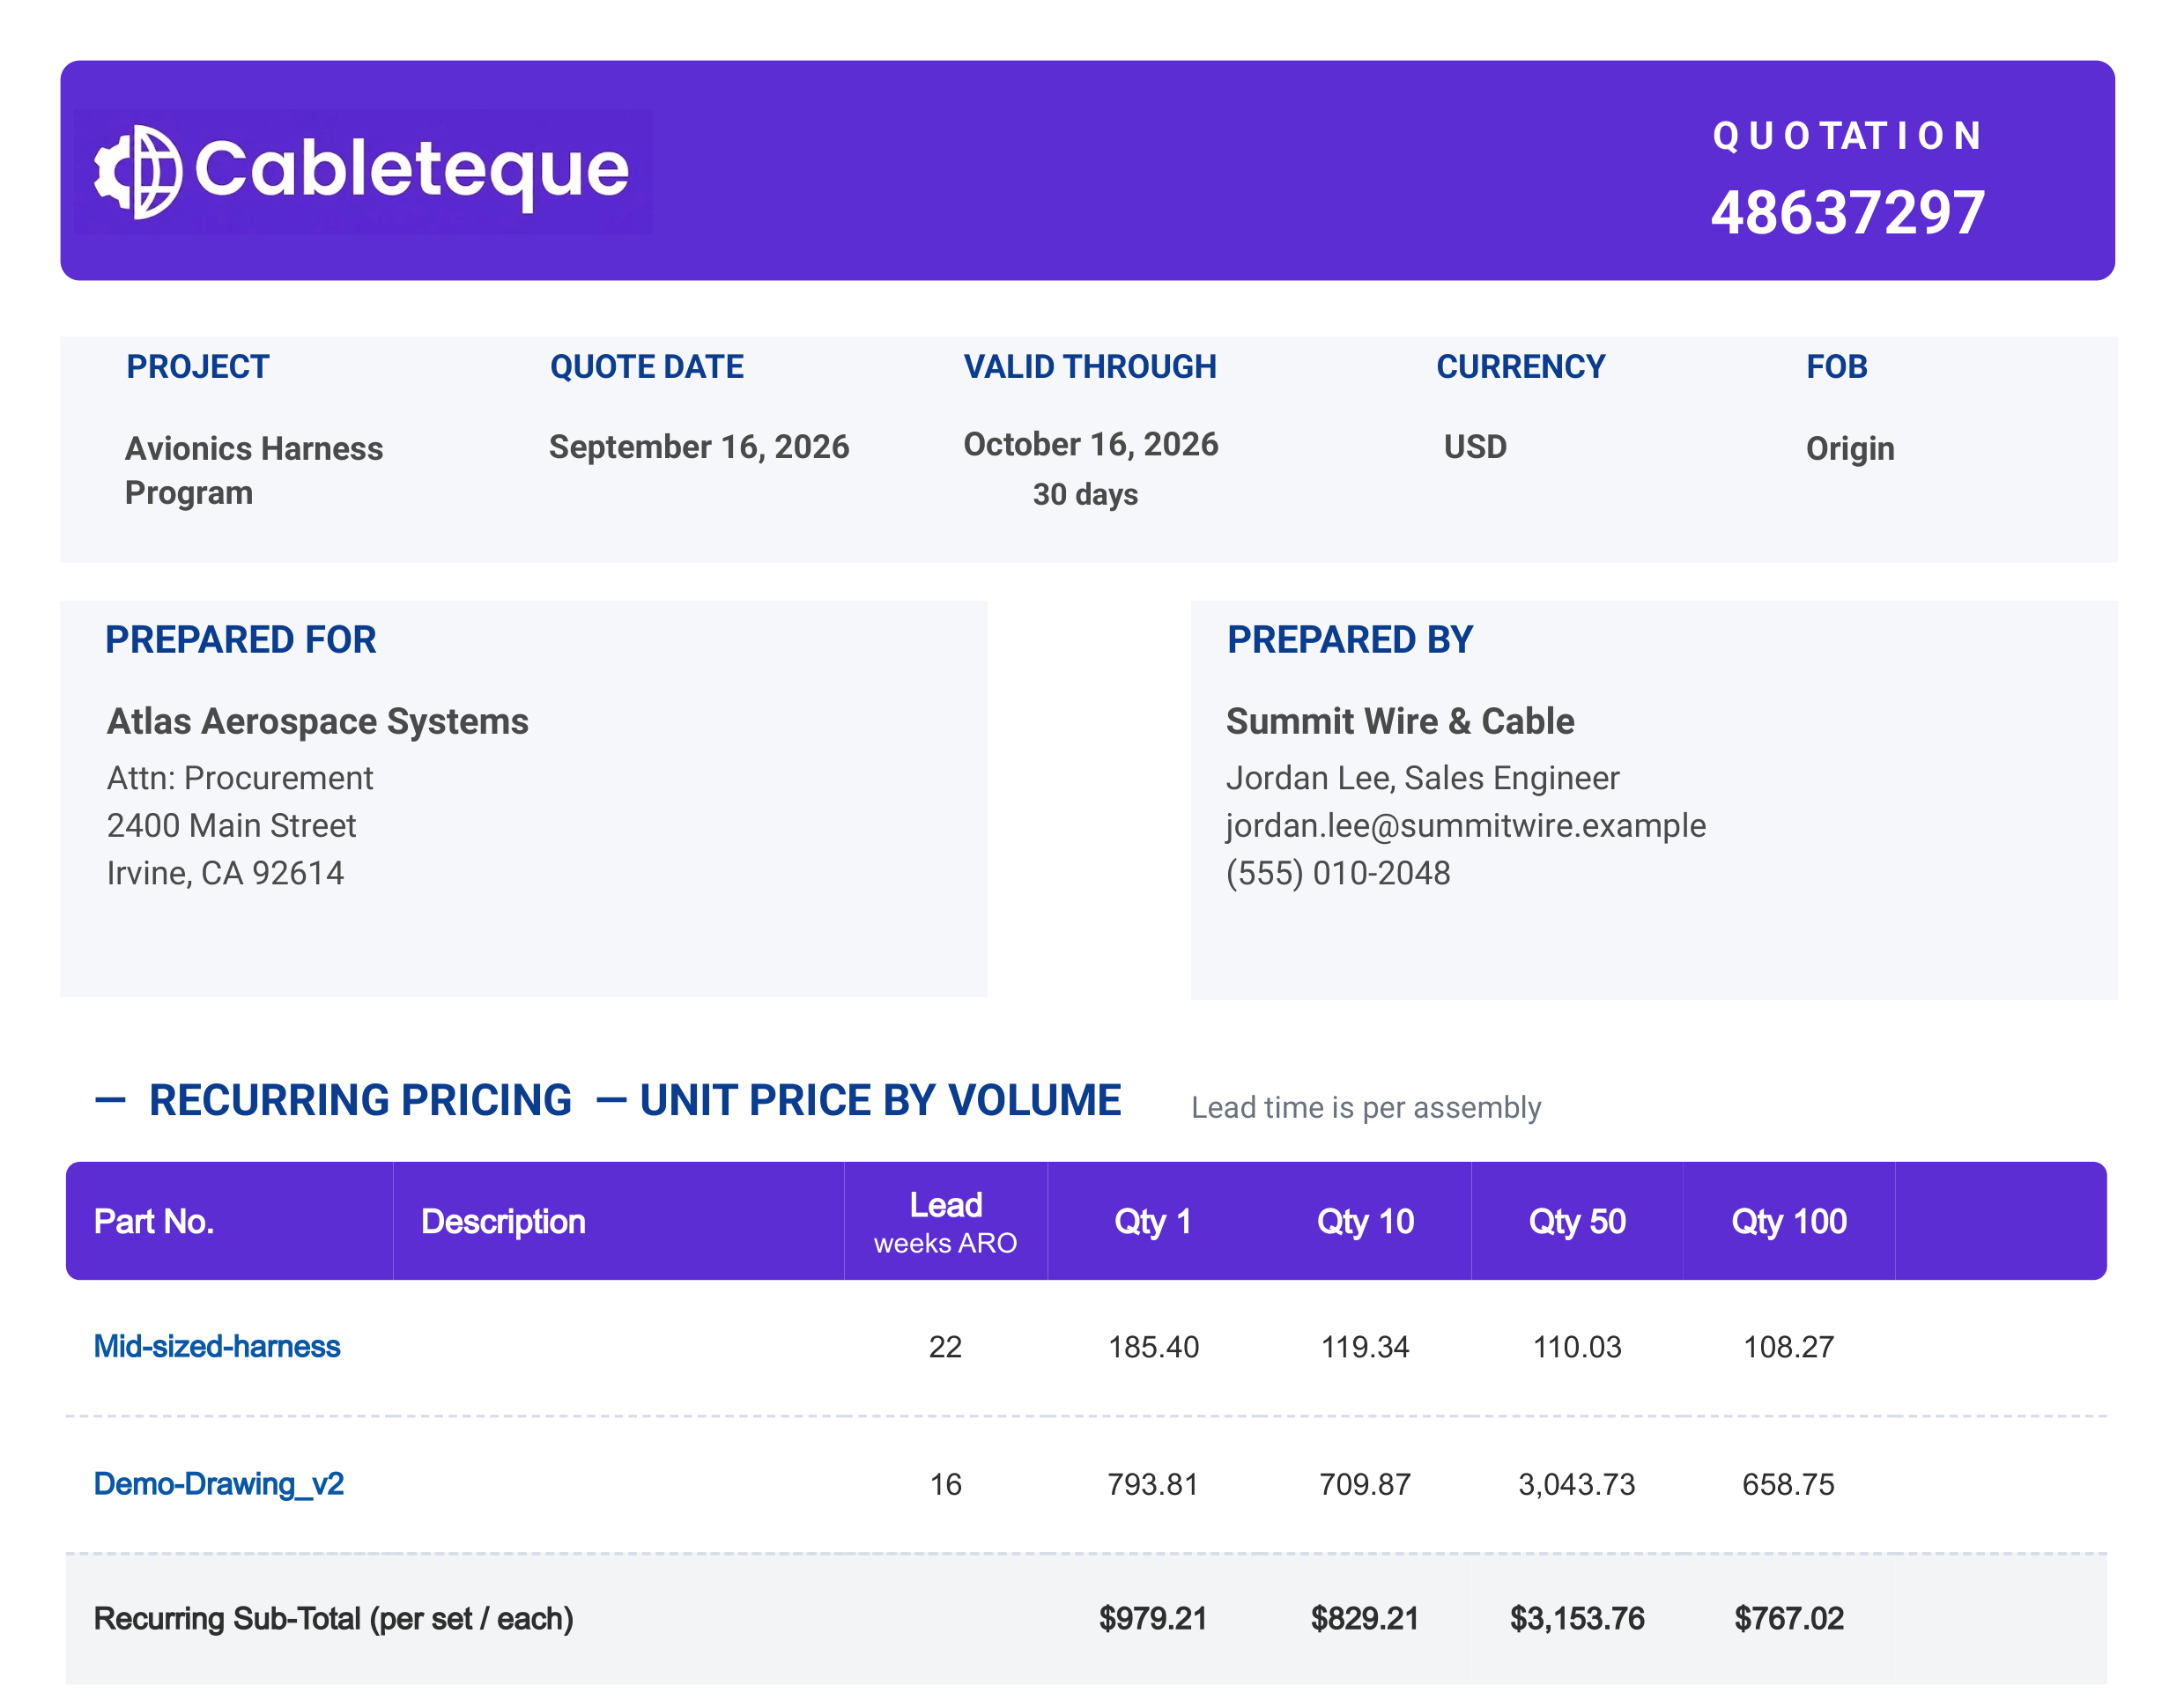Click the Qty 1 column header
This screenshot has width=2184, height=1700.
pos(1153,1221)
